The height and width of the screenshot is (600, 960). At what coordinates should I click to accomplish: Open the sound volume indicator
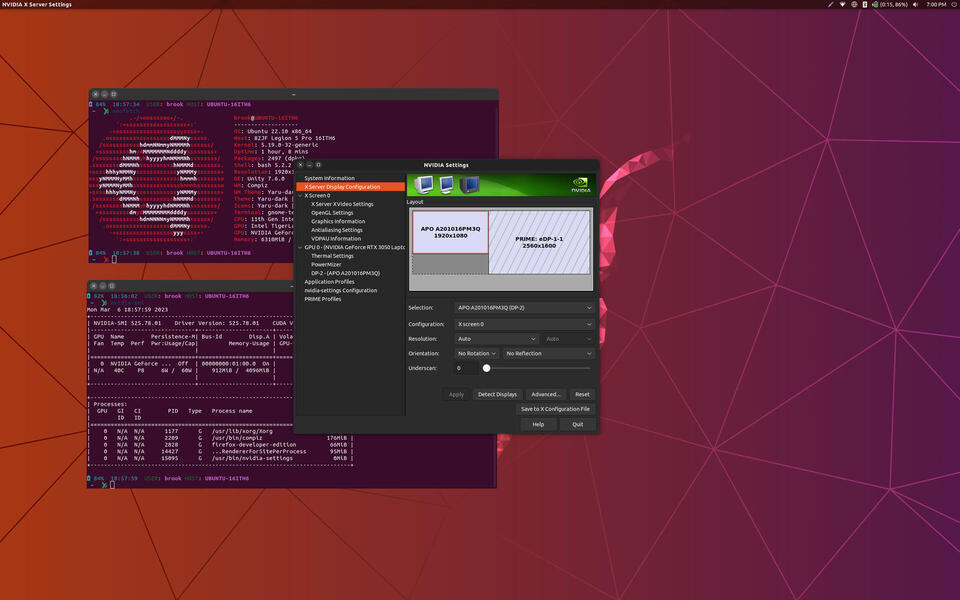click(915, 4)
